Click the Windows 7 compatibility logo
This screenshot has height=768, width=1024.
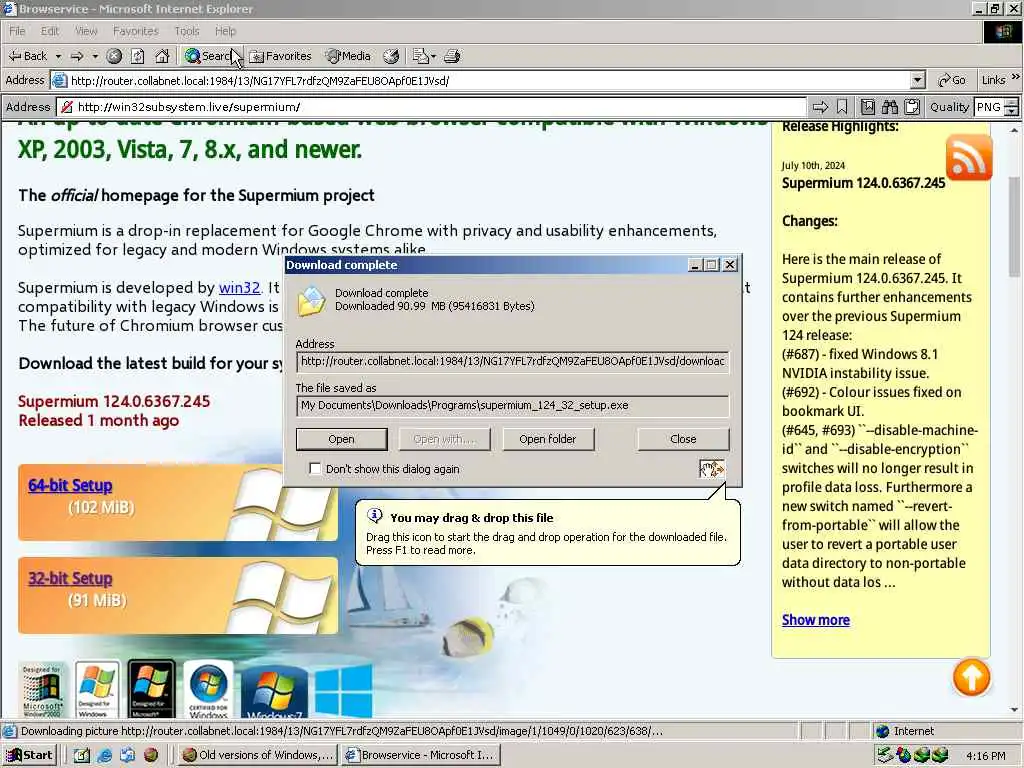pyautogui.click(x=274, y=691)
